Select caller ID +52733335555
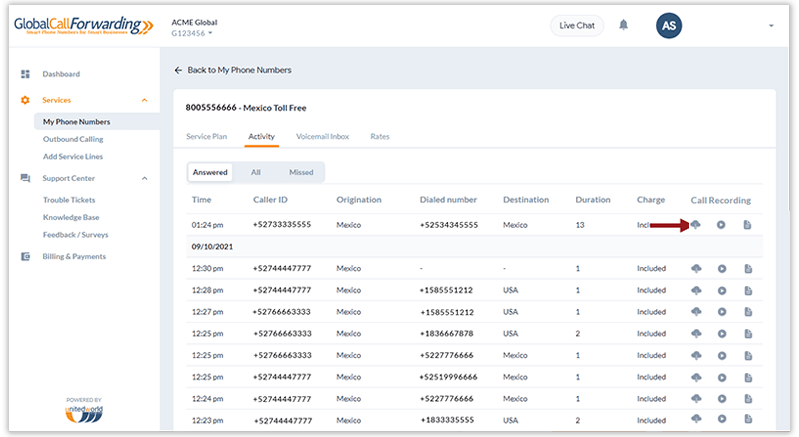Screen dimensions: 799x437 (282, 225)
